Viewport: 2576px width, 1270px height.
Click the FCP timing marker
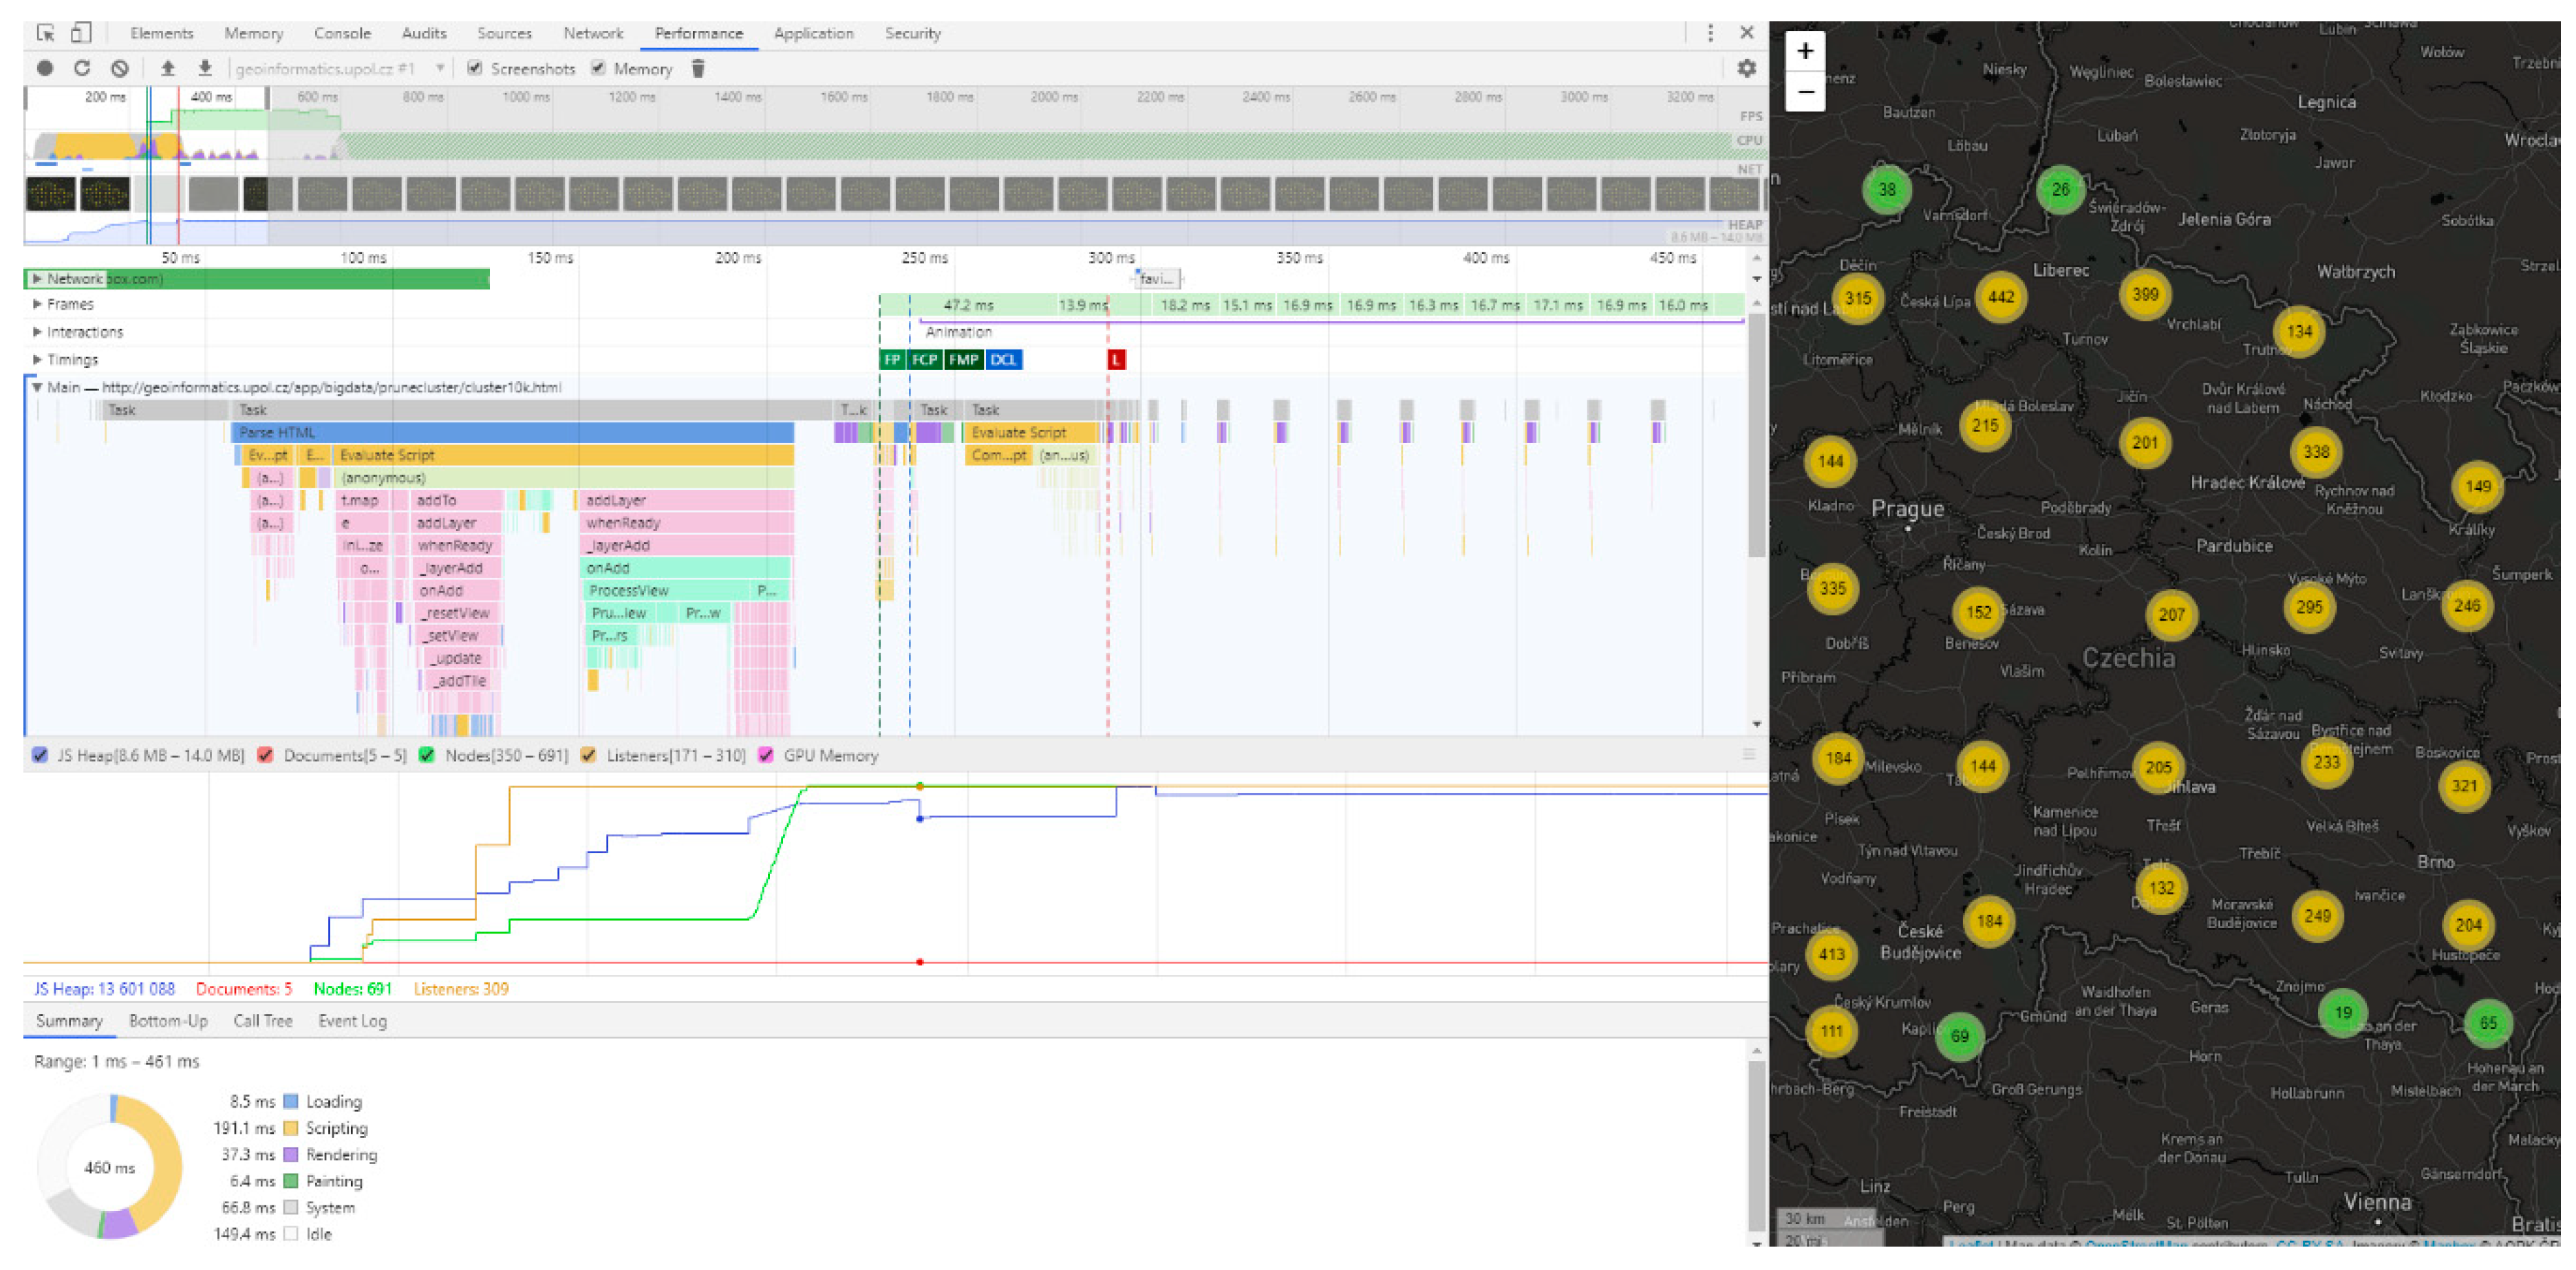point(924,360)
